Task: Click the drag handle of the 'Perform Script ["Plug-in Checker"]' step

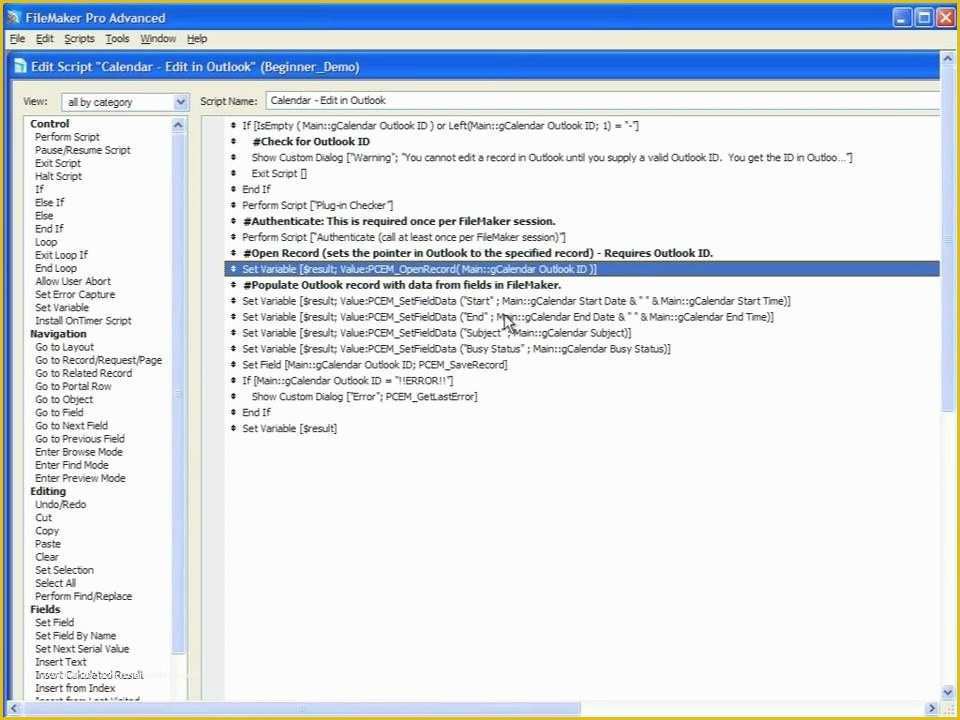Action: 233,205
